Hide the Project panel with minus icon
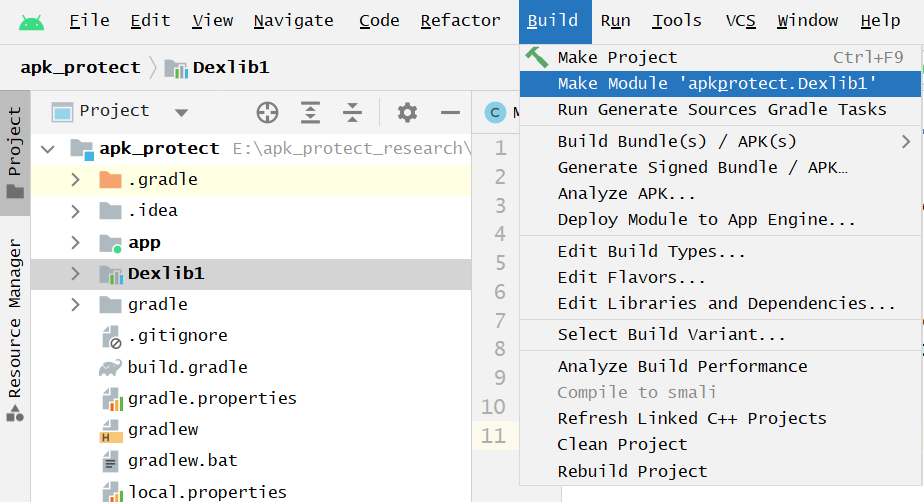 pos(450,112)
